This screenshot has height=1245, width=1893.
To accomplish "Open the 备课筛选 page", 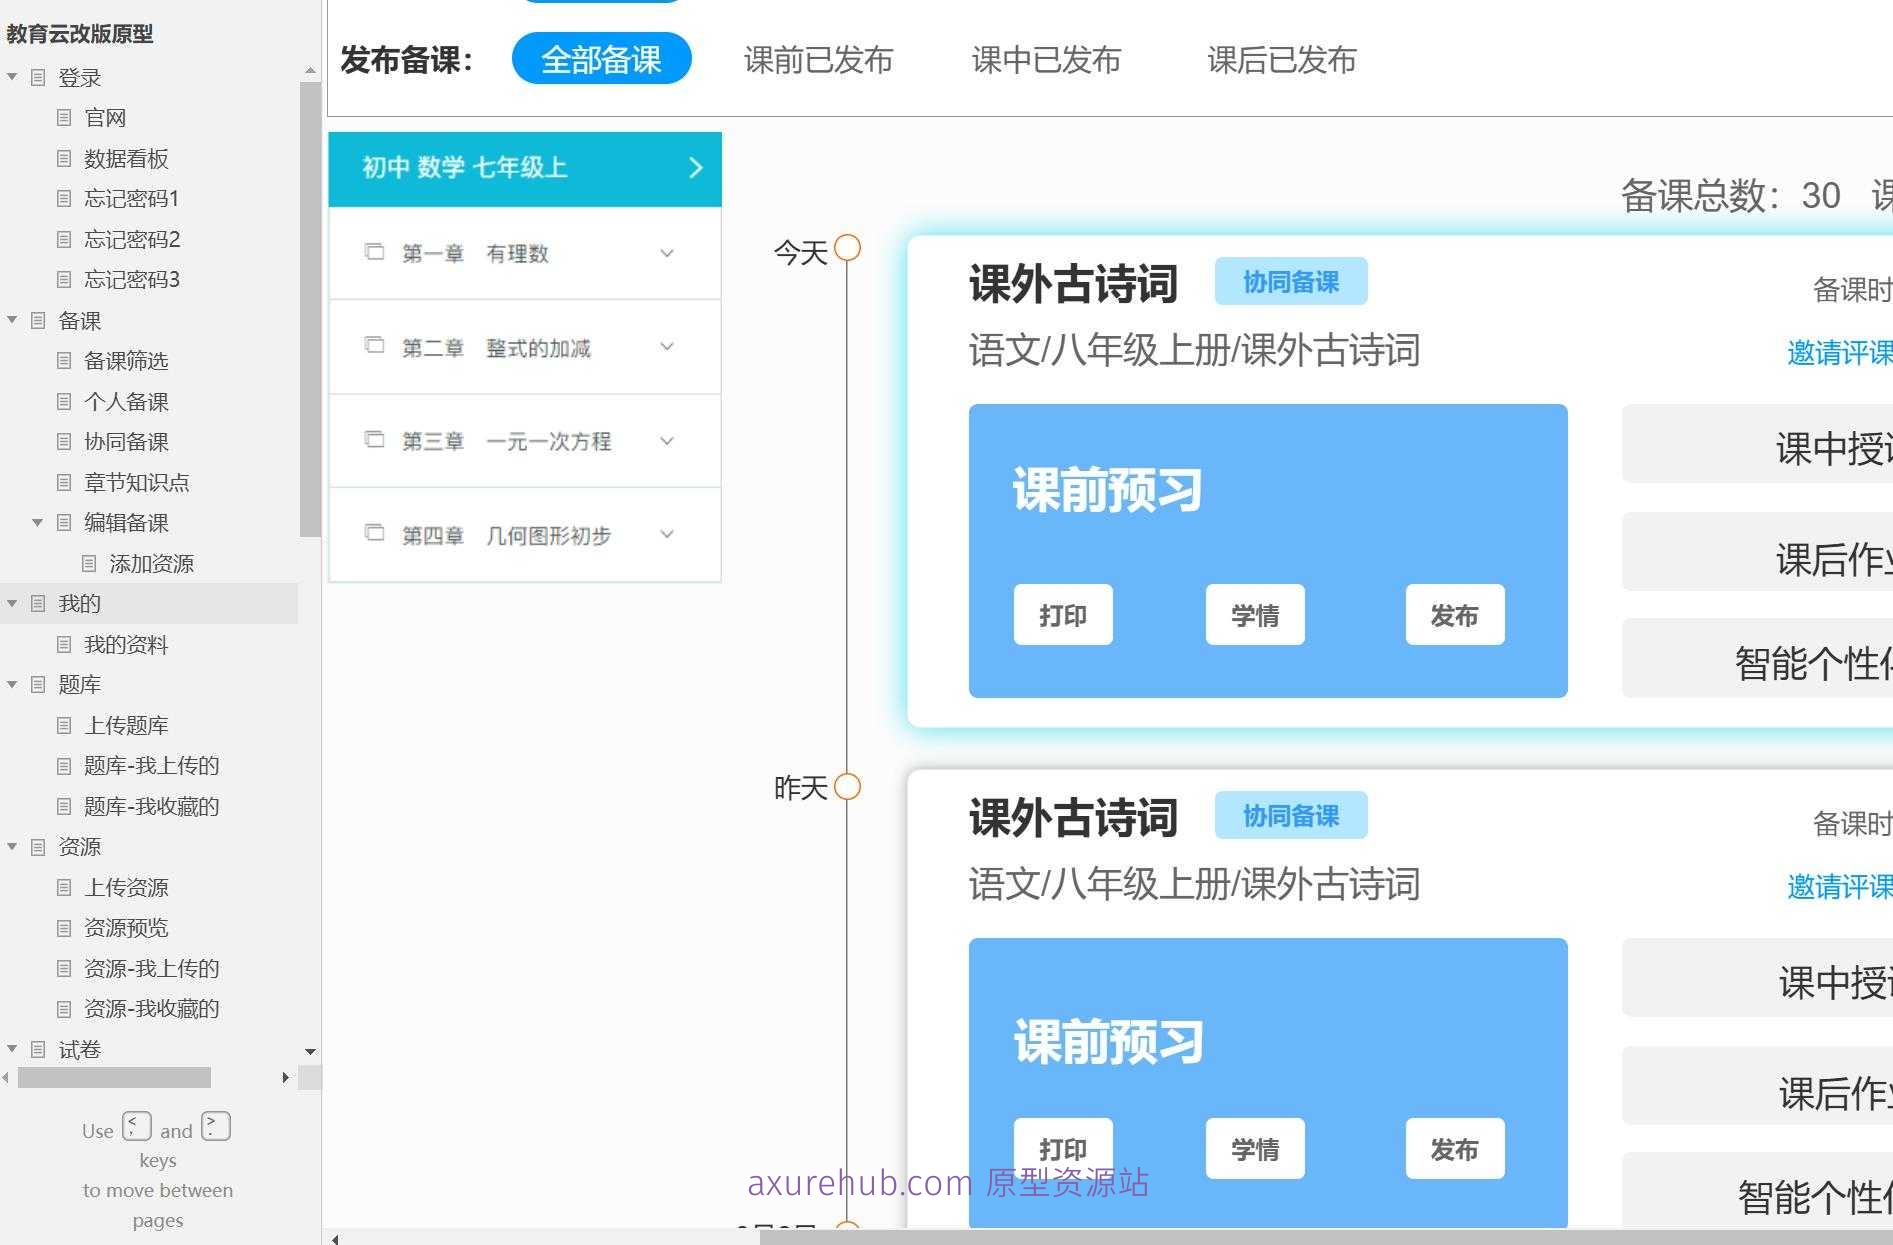I will pos(126,361).
